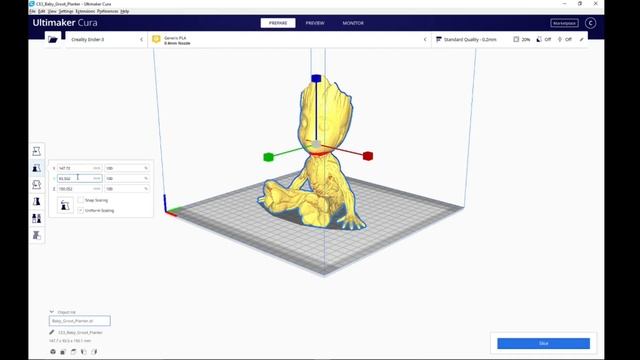Open the View menu
640x360 pixels.
(52, 11)
